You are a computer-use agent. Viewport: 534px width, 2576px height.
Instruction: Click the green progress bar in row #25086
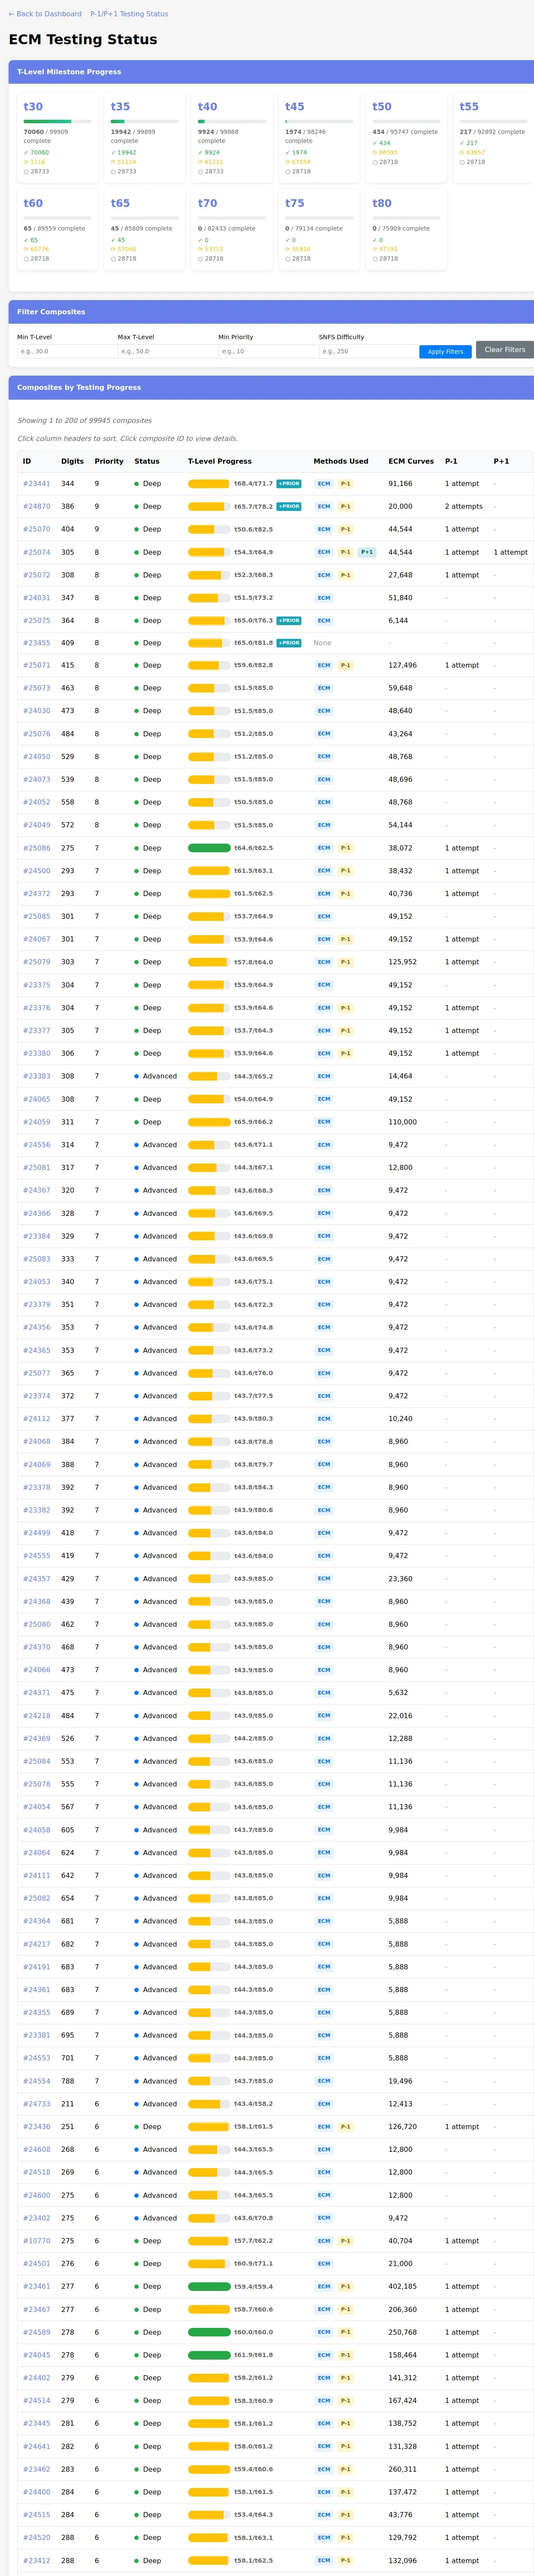click(x=209, y=848)
